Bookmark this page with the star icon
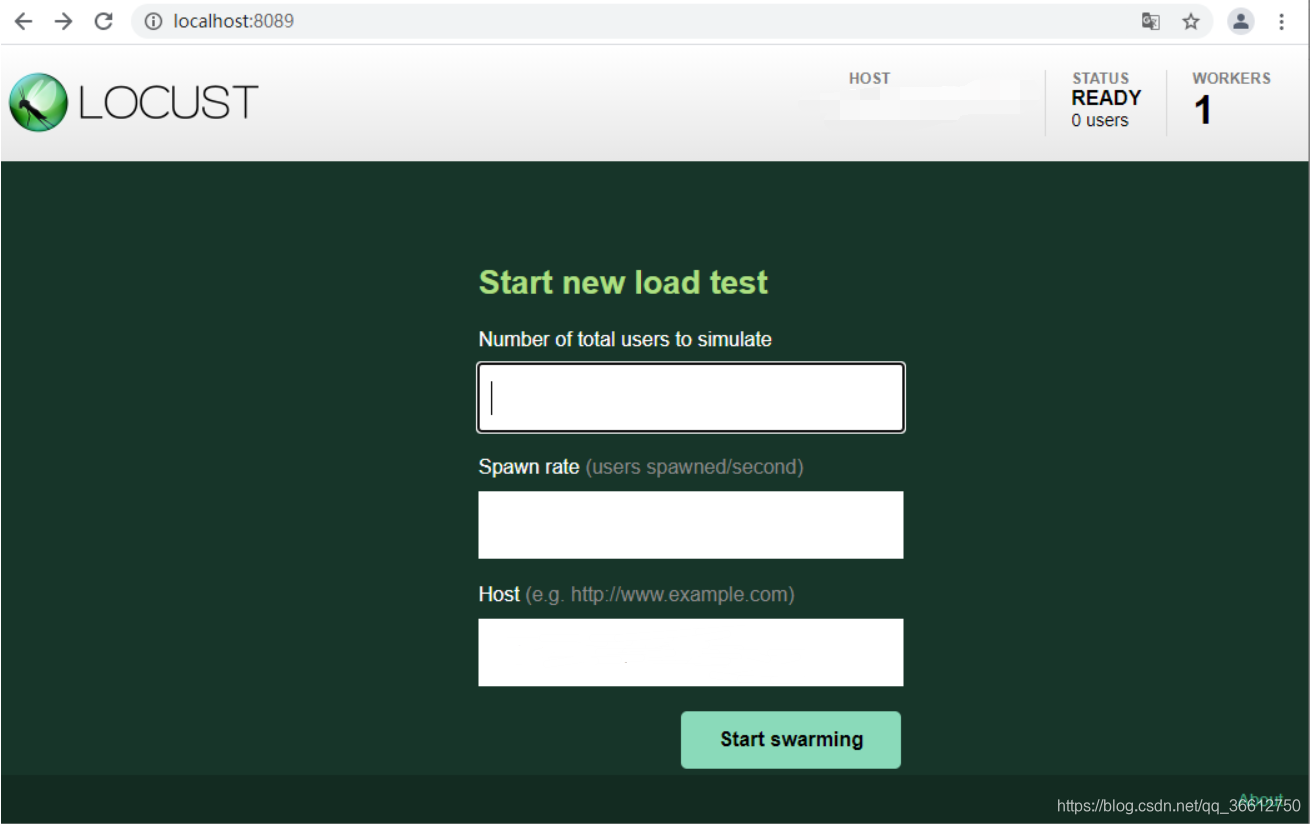The width and height of the screenshot is (1311, 825). tap(1191, 21)
